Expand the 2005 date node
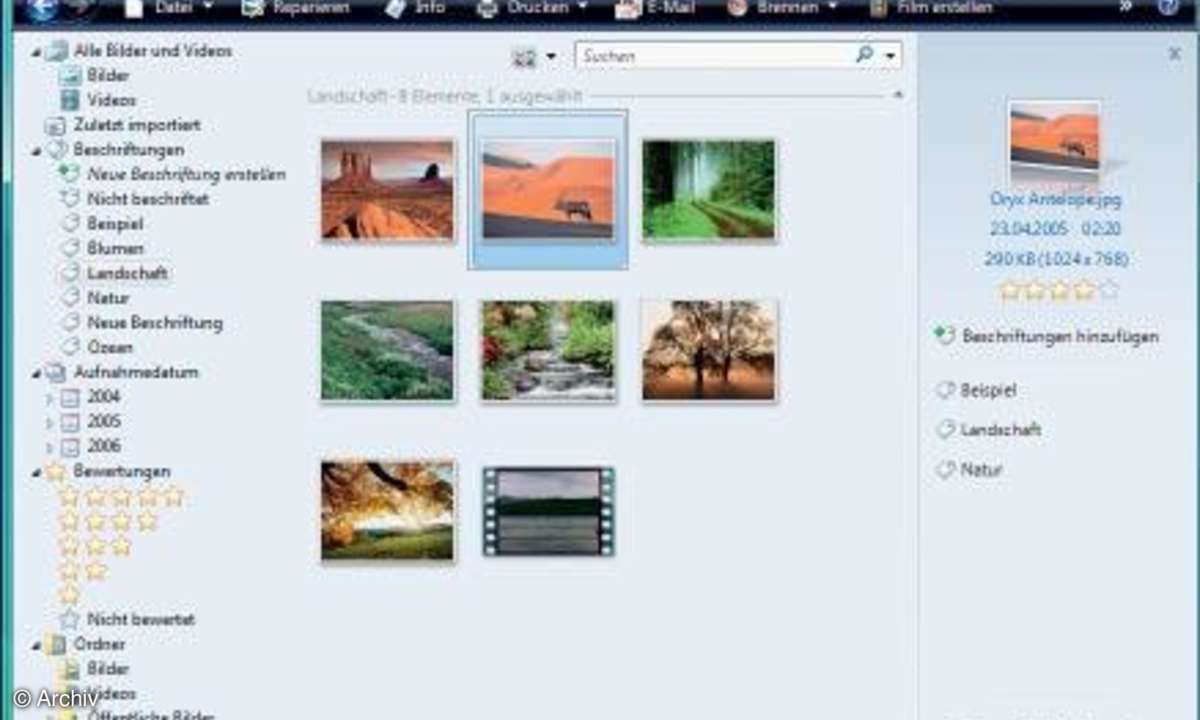 [x=50, y=422]
